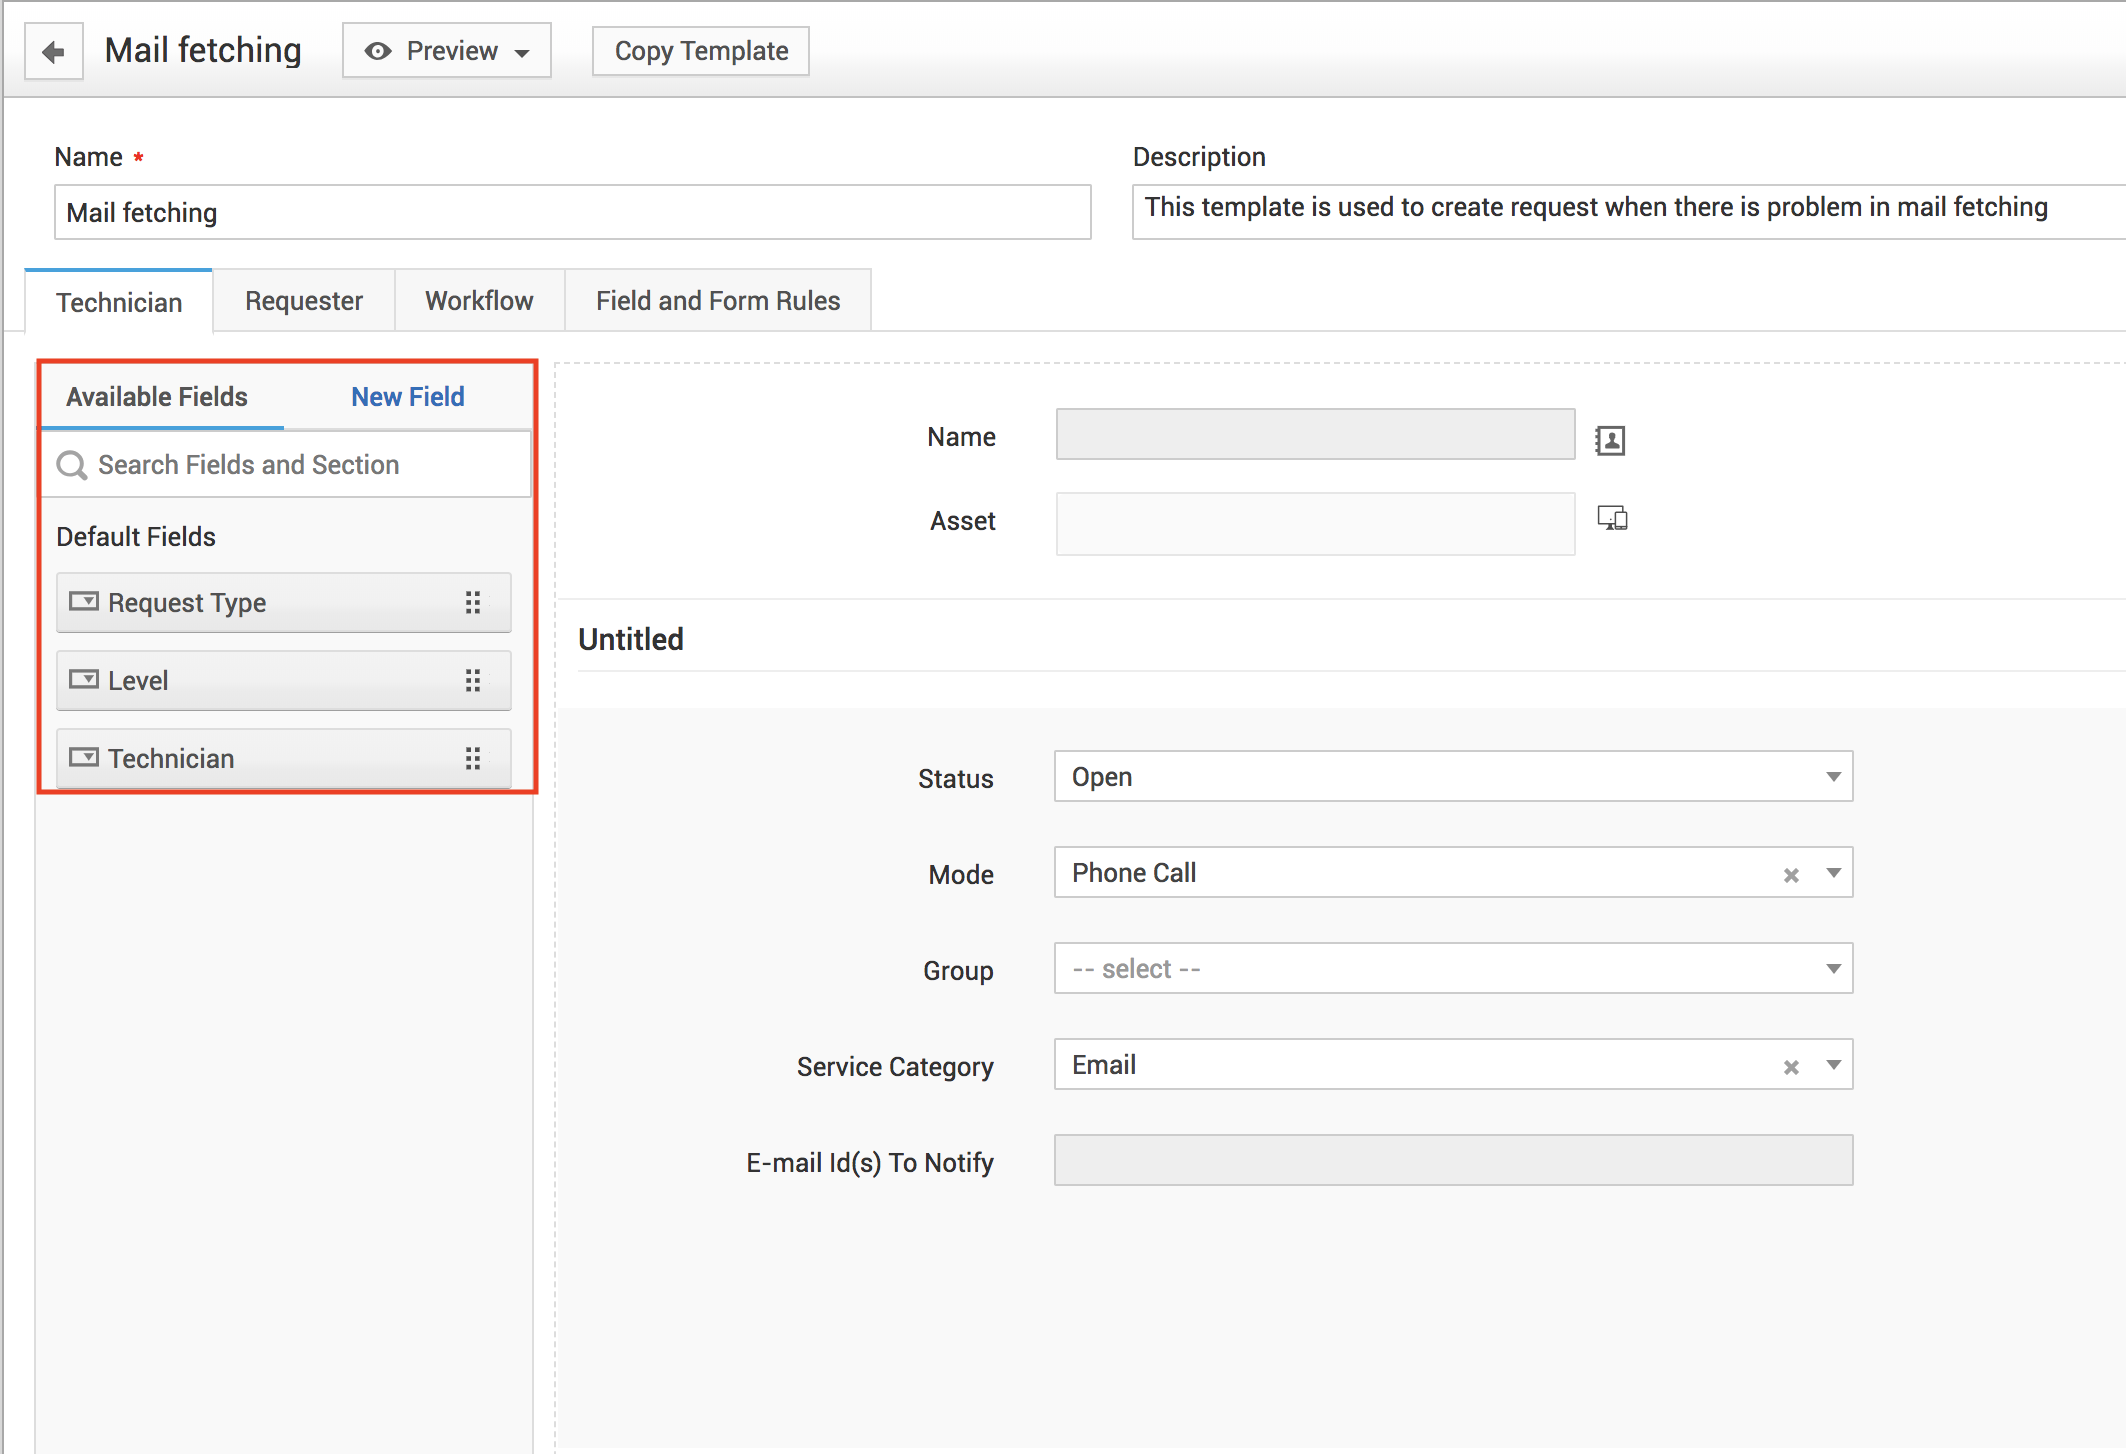Clear the Email service category value
2126x1454 pixels.
point(1791,1067)
